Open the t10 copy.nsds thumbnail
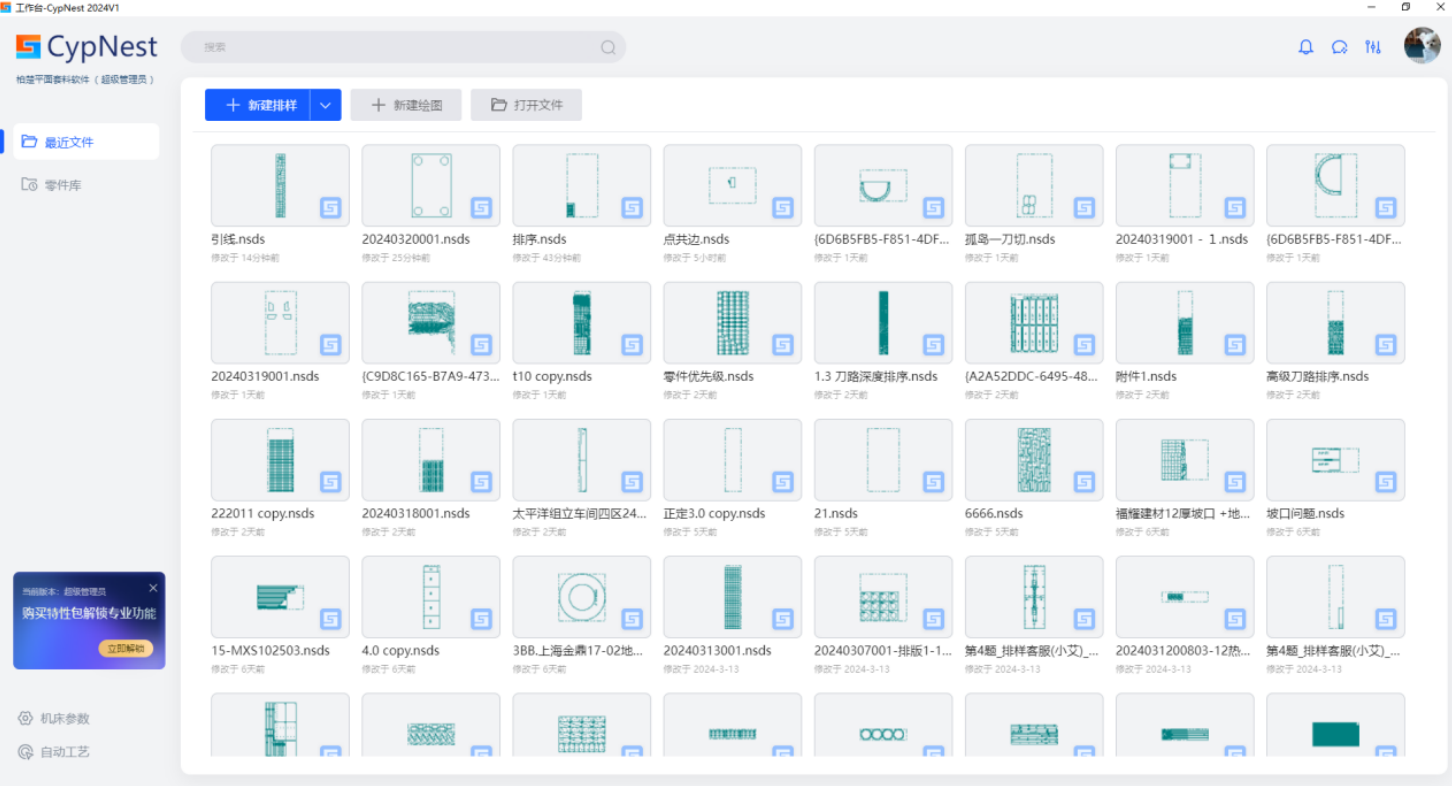This screenshot has height=786, width=1452. point(582,322)
